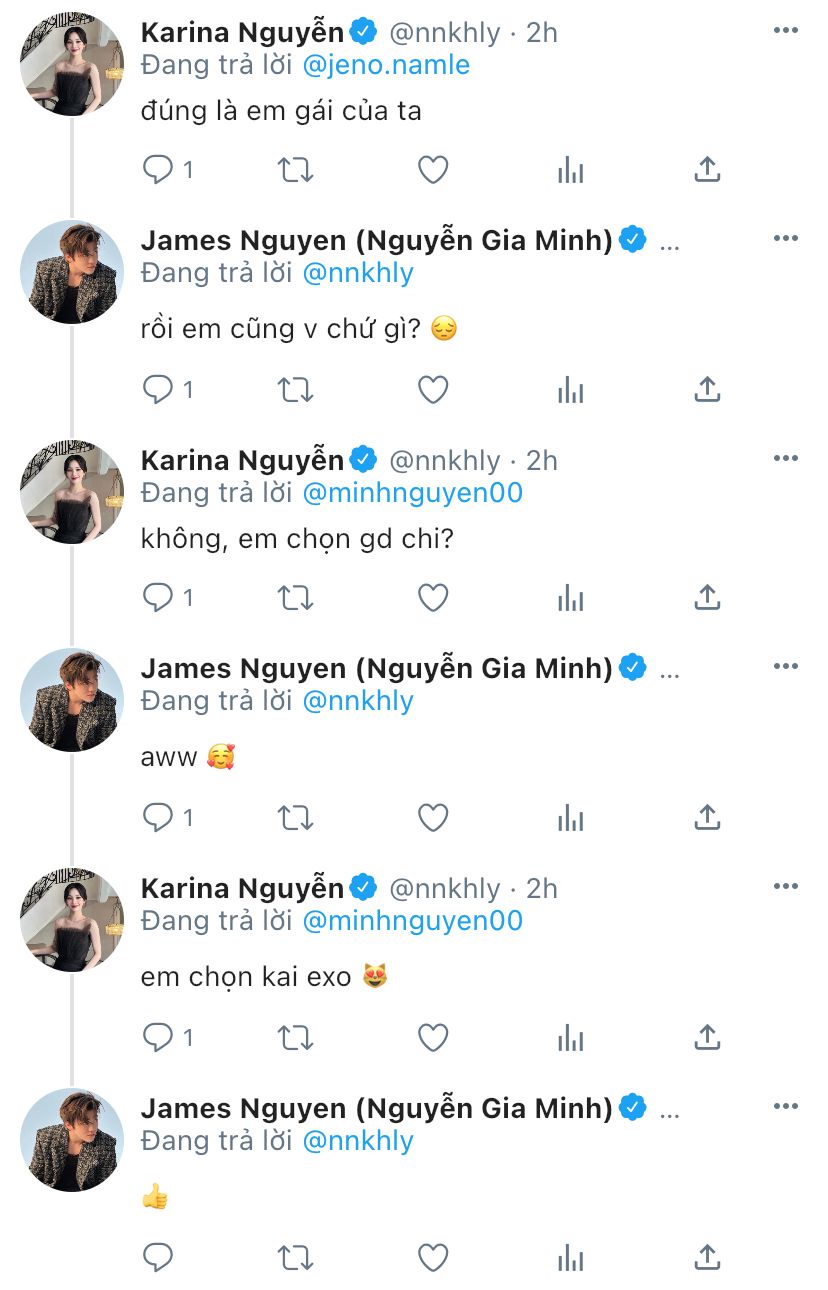
Task: Like the "không, em chọn gd chi?" tweet
Action: pyautogui.click(x=432, y=598)
